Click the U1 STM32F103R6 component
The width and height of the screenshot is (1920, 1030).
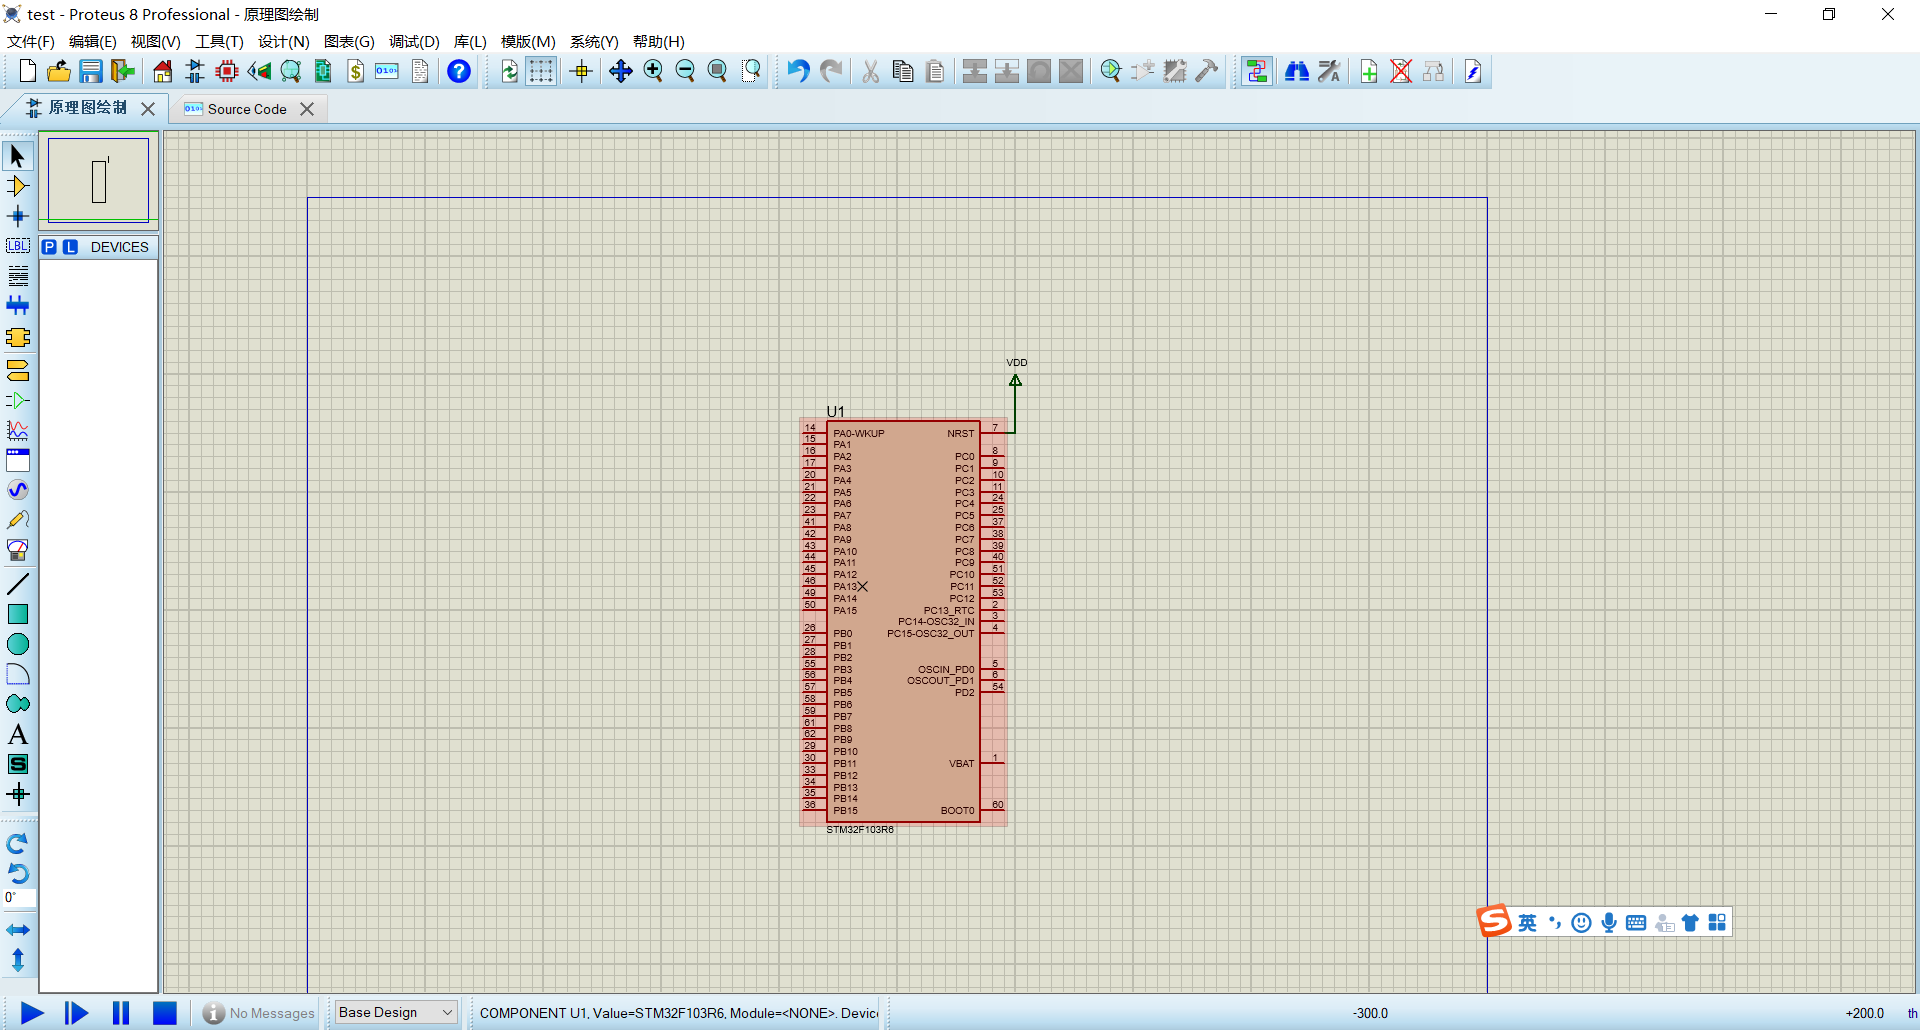click(x=903, y=621)
